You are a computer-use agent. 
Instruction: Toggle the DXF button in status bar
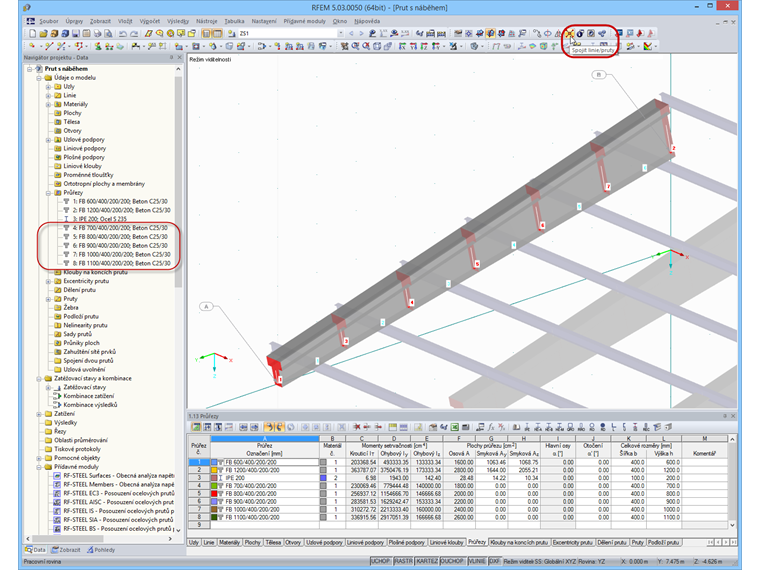(x=494, y=561)
